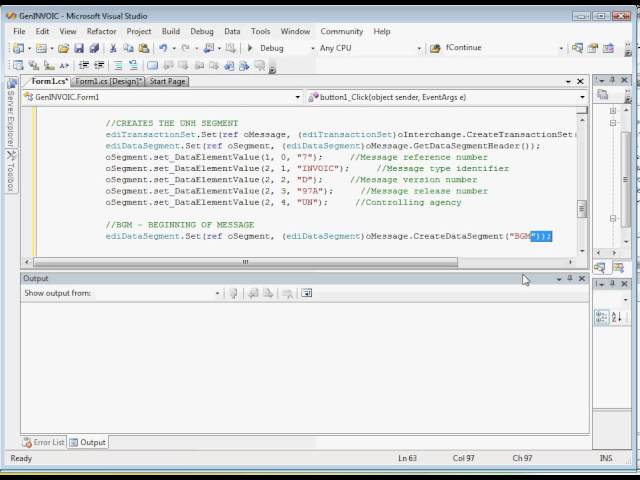The width and height of the screenshot is (640, 480).
Task: Open the New Project dropdown arrow
Action: point(29,48)
